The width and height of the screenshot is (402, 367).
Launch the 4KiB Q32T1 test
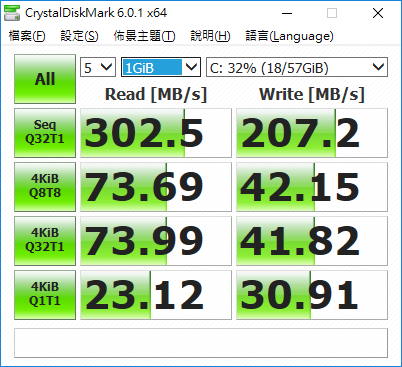point(45,241)
